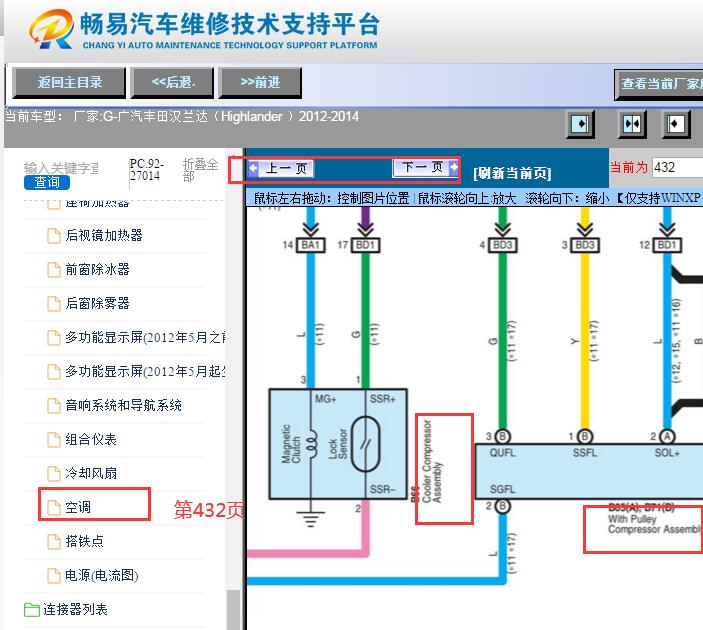Click the Lock Sensor component label
The height and width of the screenshot is (630, 703).
[338, 444]
